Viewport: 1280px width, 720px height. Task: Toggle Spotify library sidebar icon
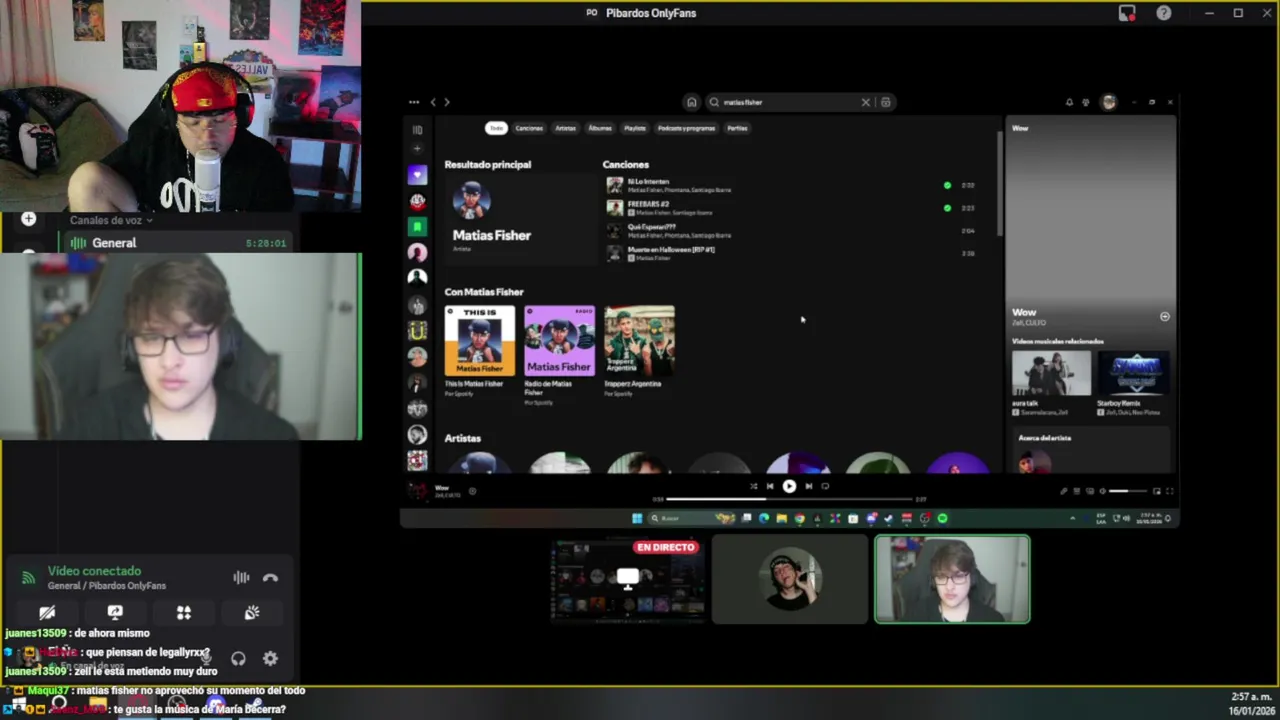tap(417, 129)
